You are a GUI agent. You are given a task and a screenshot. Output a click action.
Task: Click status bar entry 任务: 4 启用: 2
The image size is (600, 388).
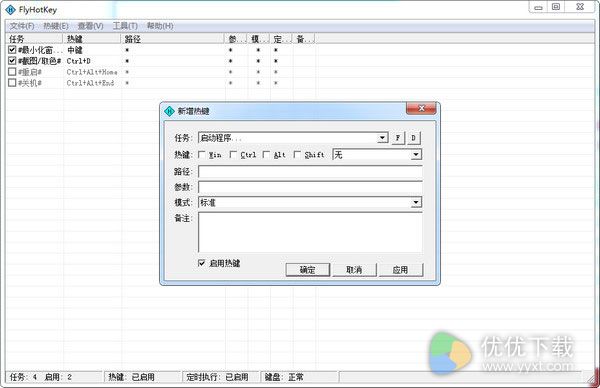[x=54, y=377]
